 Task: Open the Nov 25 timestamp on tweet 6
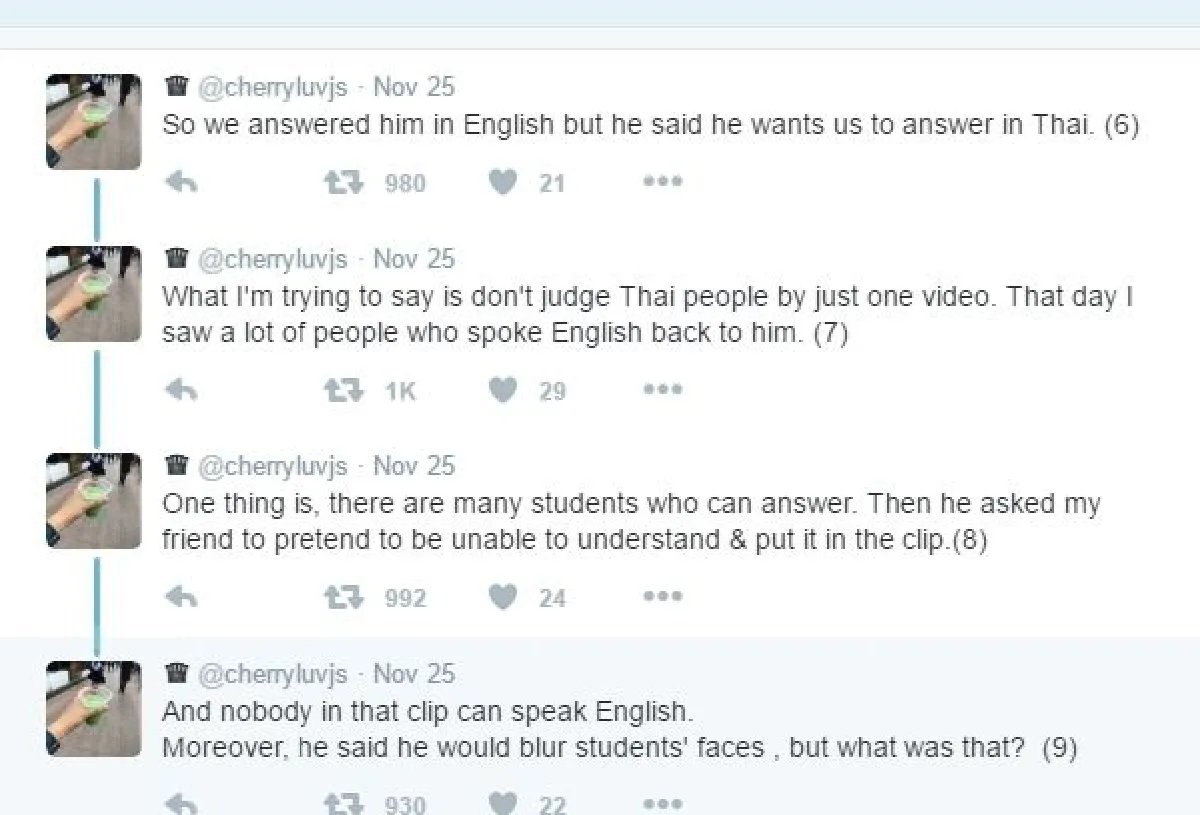(x=414, y=87)
